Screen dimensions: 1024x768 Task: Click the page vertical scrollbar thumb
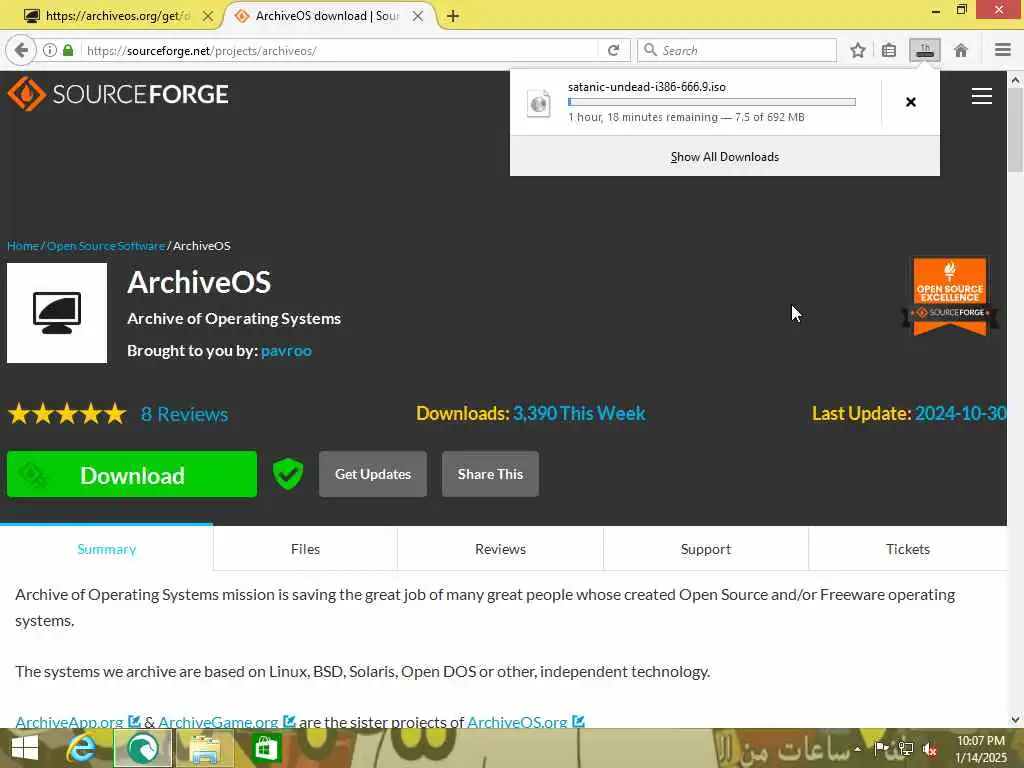coord(1015,131)
